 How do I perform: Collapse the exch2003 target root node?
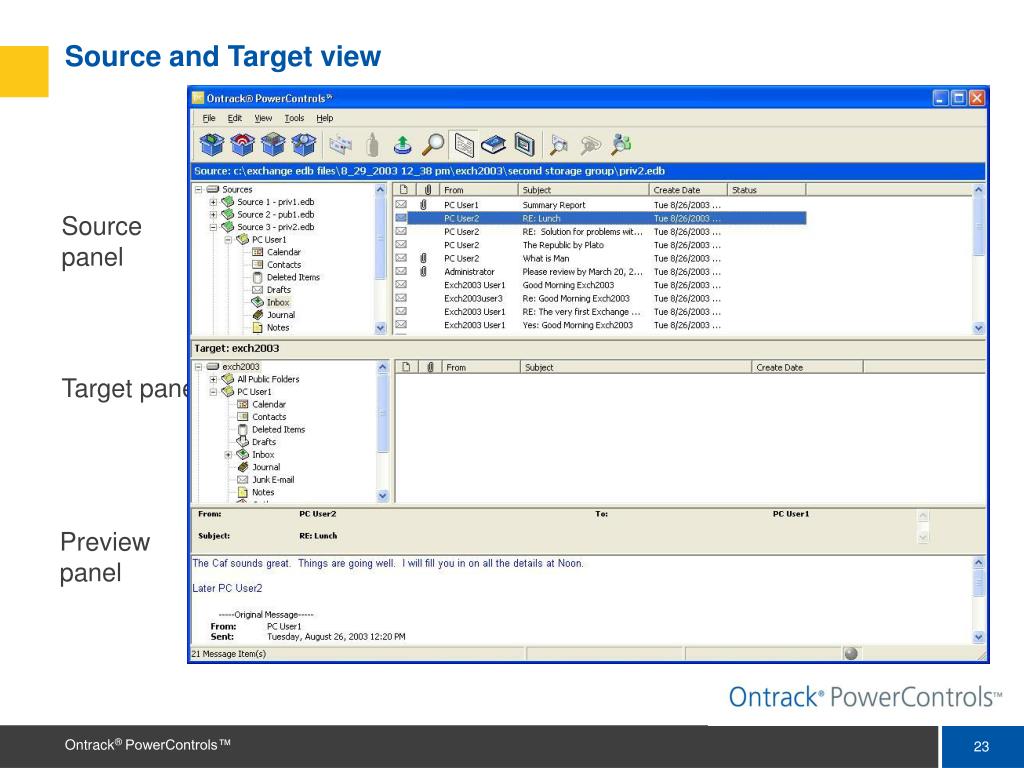coord(199,366)
